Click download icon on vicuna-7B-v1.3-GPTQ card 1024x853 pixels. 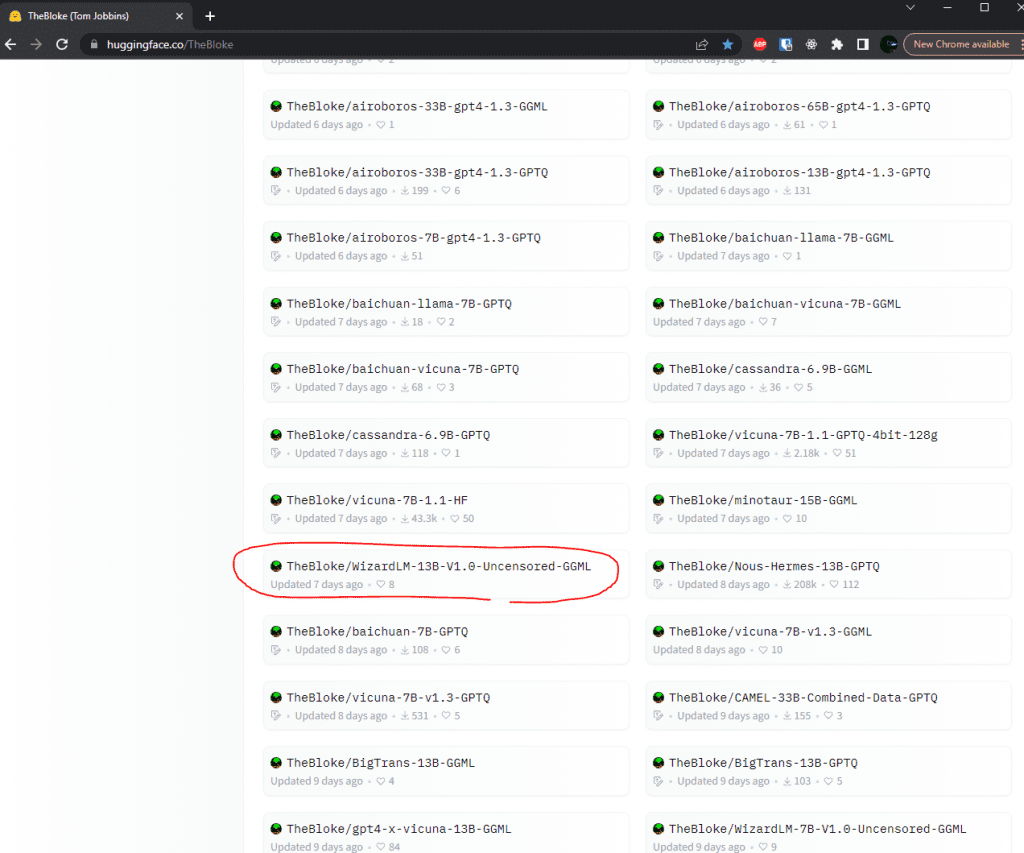(405, 716)
